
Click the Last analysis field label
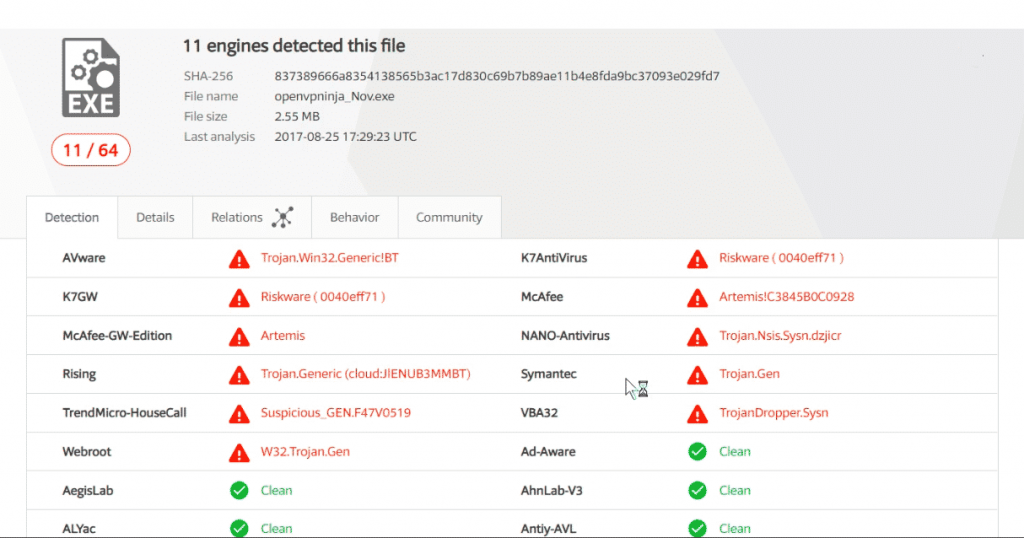(219, 136)
